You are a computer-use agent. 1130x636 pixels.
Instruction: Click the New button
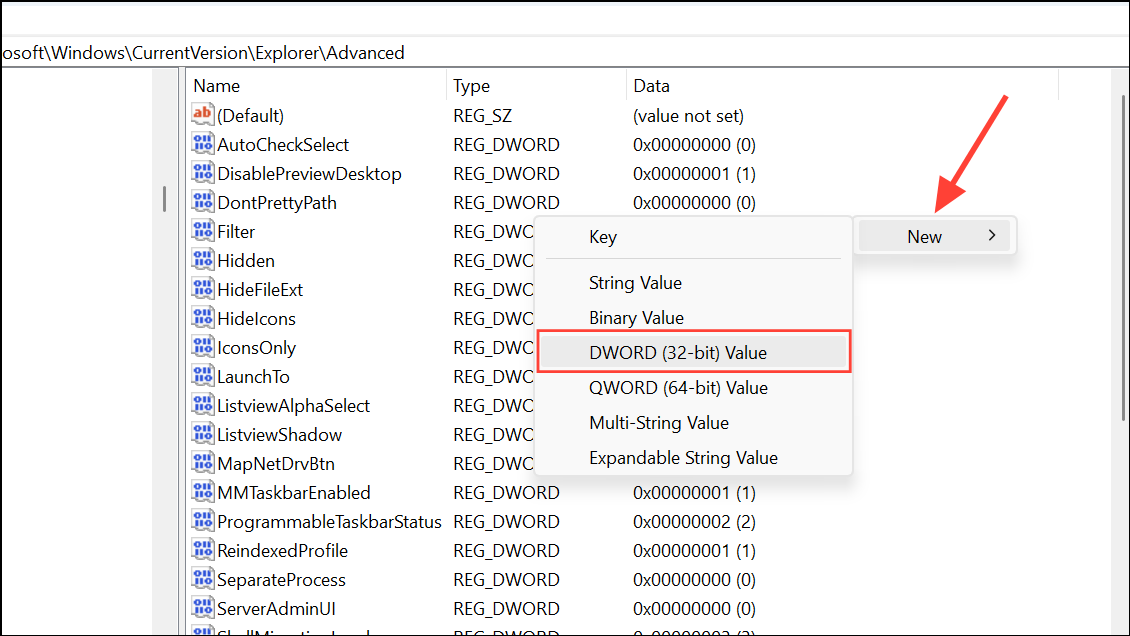(x=924, y=235)
